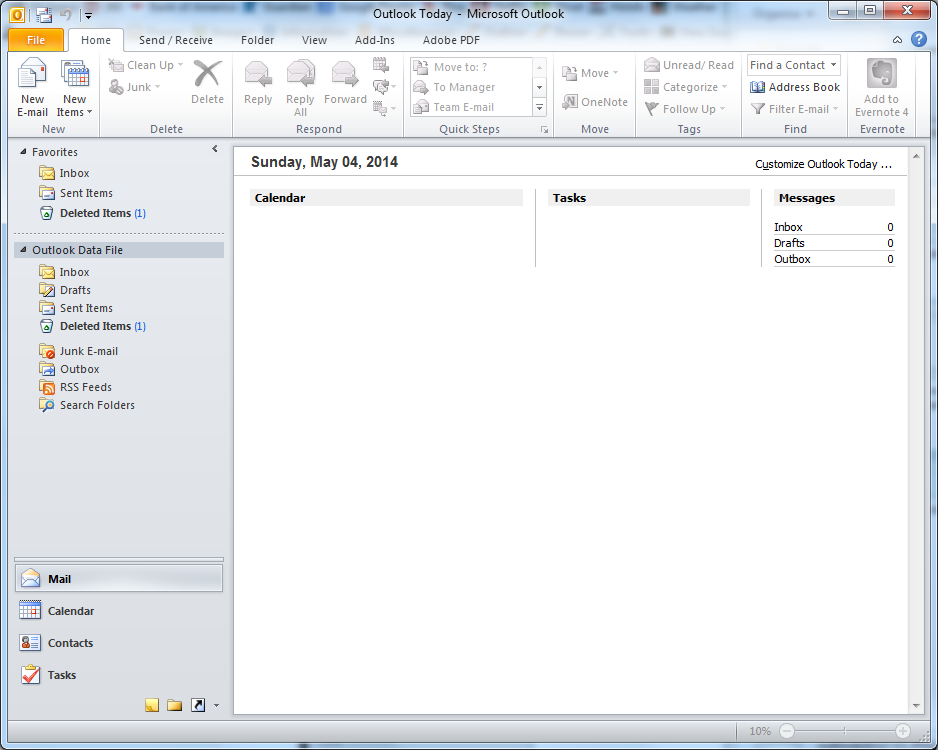This screenshot has width=938, height=750.
Task: Click Add to Evernote 4
Action: pyautogui.click(x=880, y=88)
